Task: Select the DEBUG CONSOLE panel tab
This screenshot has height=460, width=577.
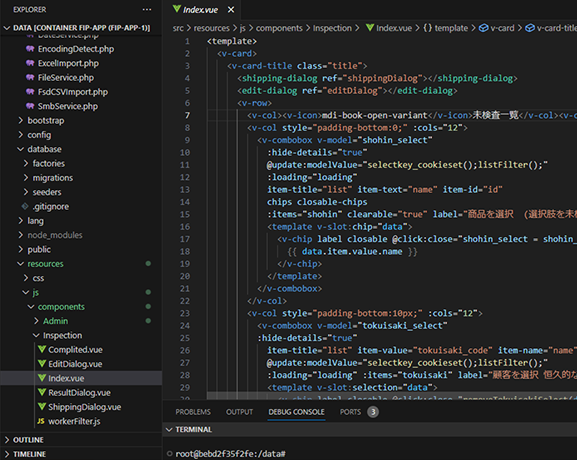Action: click(296, 411)
